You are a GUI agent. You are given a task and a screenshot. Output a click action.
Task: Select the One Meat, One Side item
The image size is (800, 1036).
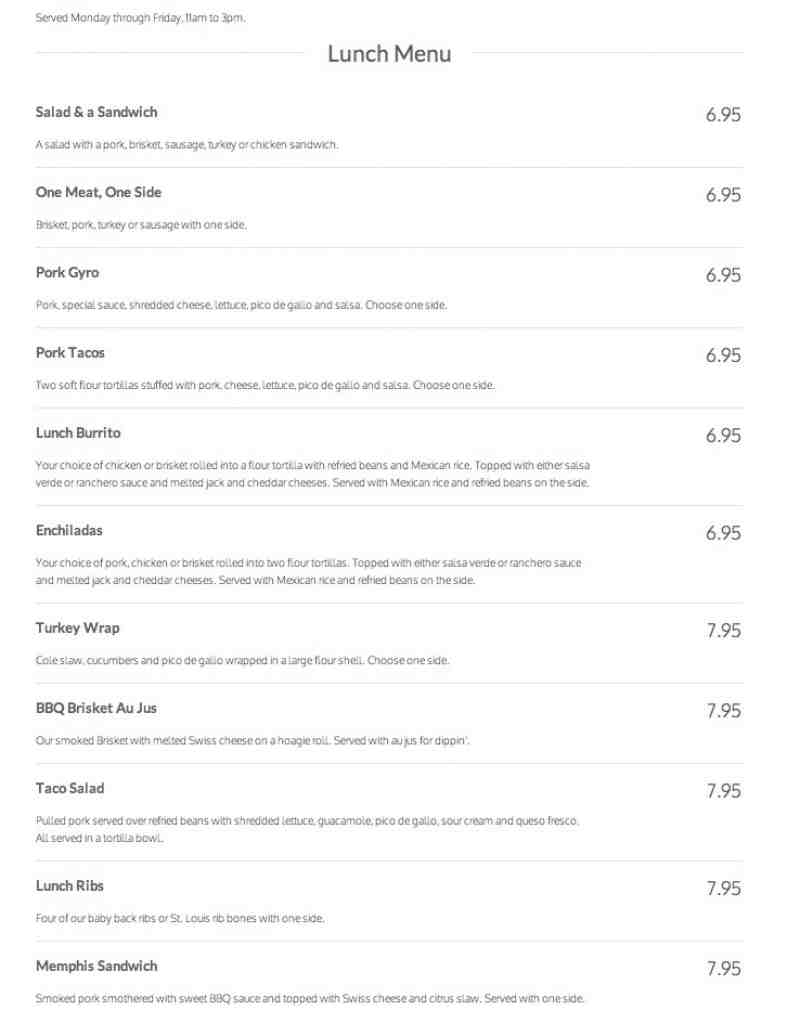click(98, 192)
